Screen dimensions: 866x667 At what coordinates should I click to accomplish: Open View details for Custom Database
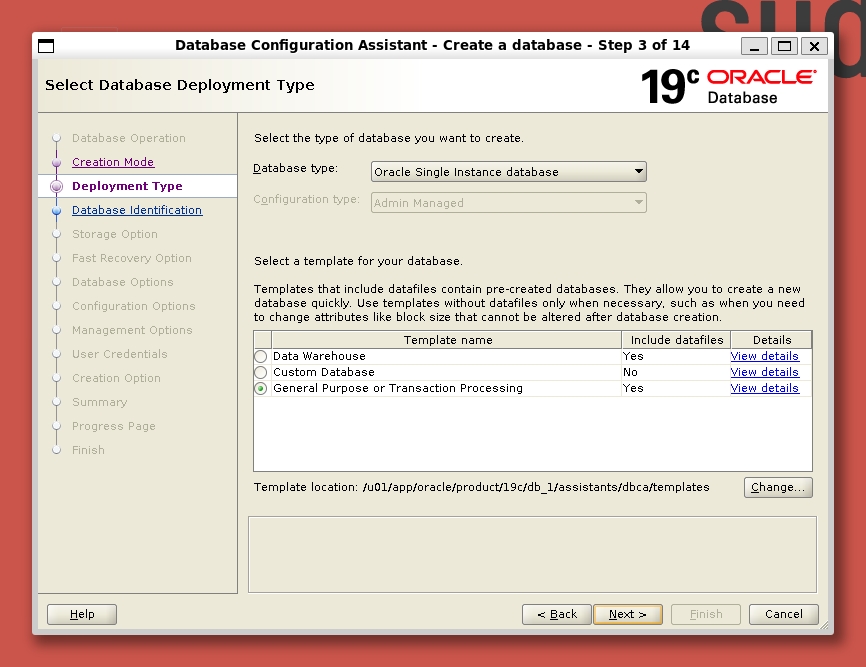coord(764,372)
